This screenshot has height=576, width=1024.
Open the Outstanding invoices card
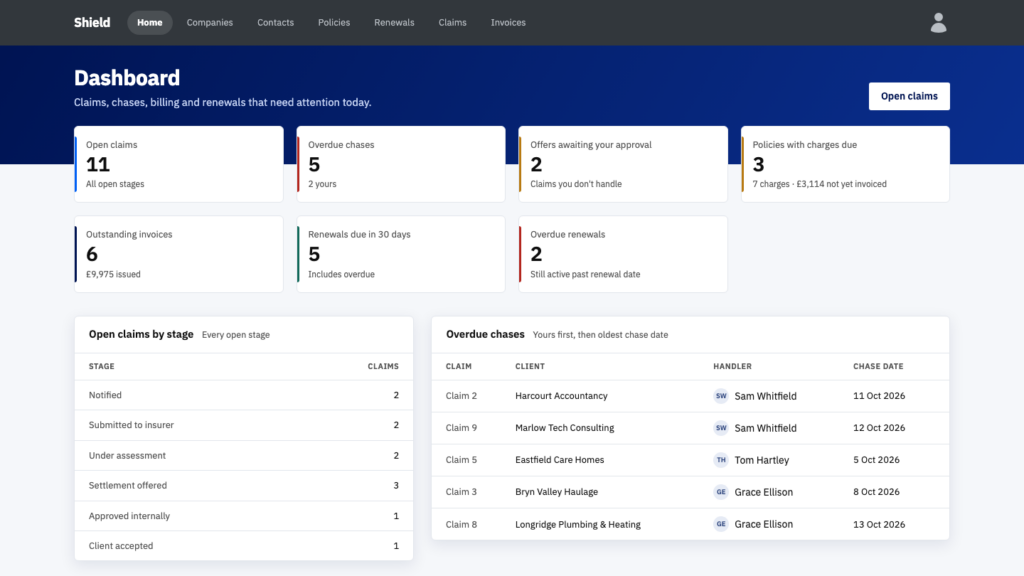179,254
